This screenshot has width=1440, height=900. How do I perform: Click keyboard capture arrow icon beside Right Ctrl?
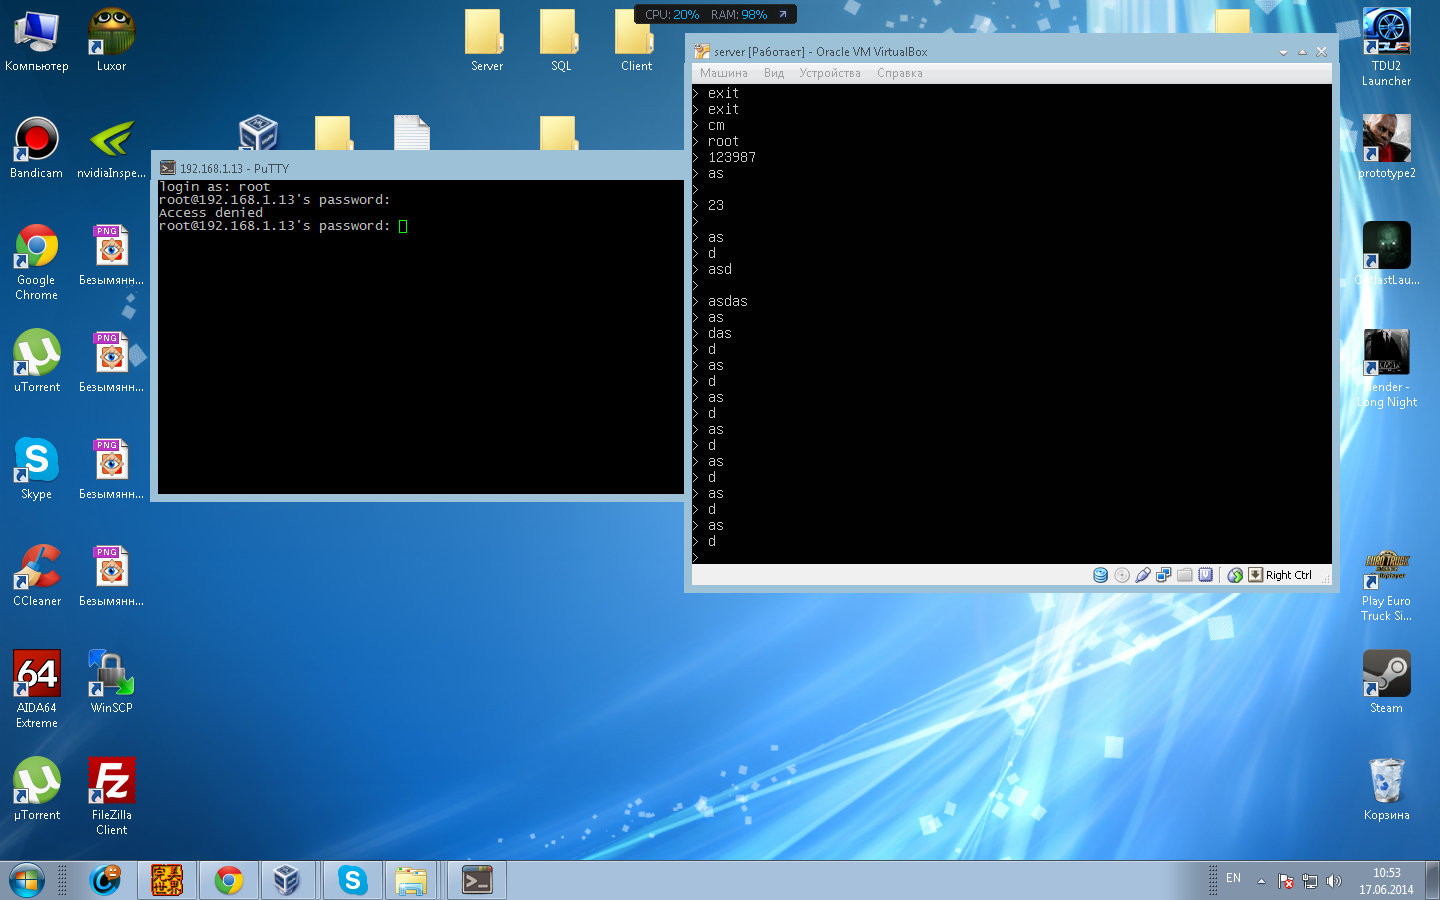(1255, 575)
